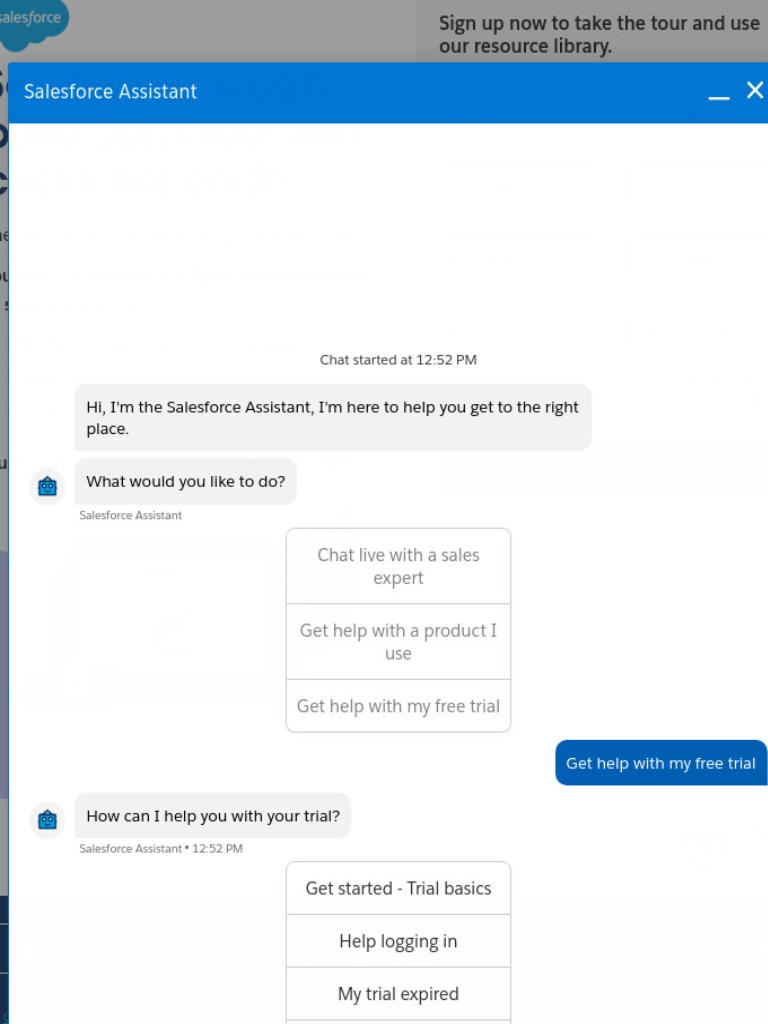Viewport: 768px width, 1024px height.
Task: Select "My trial expired" option
Action: 398,994
